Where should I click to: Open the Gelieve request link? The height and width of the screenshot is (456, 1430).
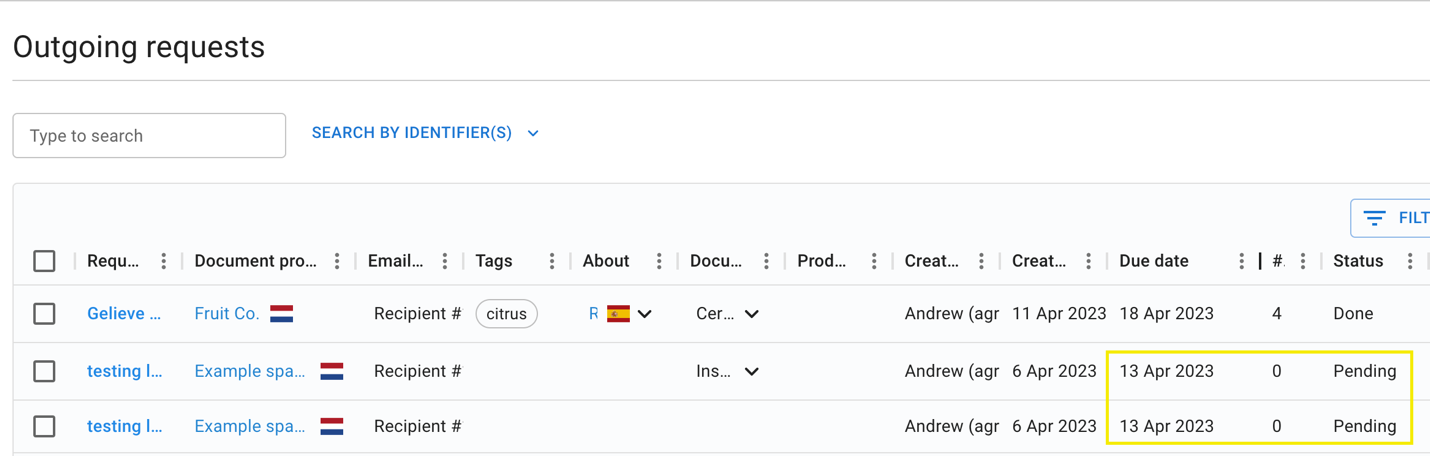[x=124, y=314]
